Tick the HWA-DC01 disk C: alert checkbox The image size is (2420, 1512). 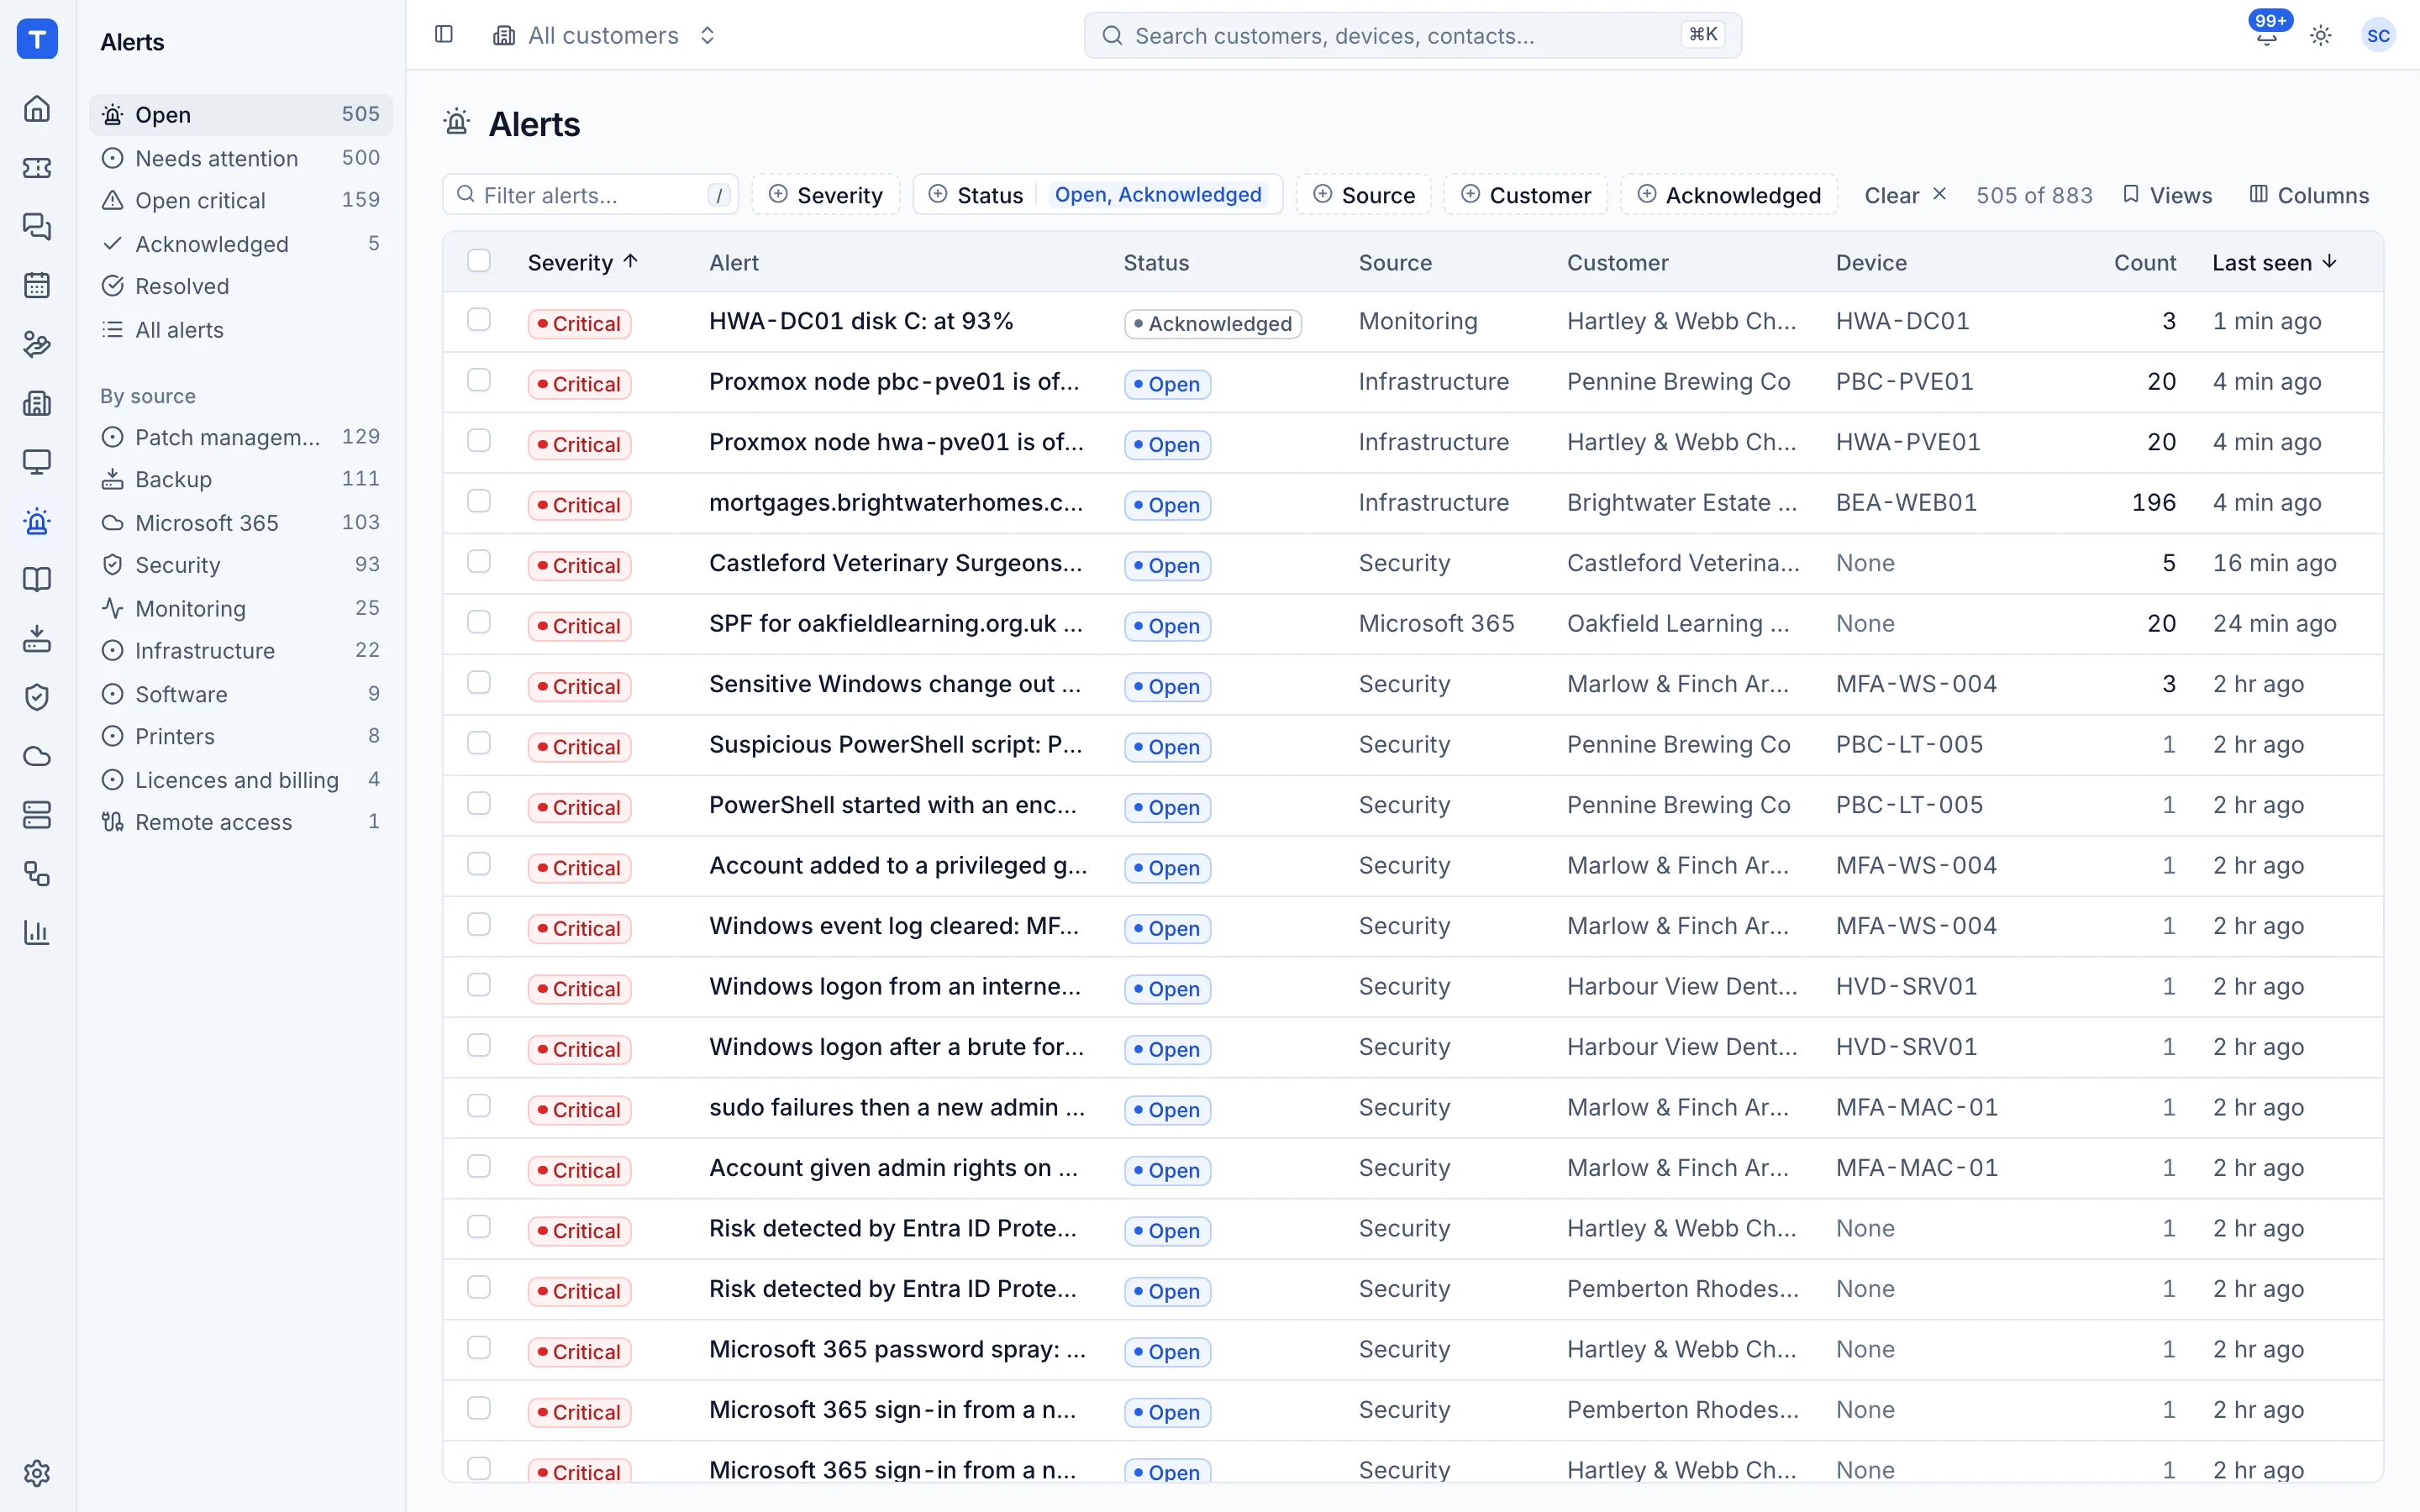[x=479, y=320]
